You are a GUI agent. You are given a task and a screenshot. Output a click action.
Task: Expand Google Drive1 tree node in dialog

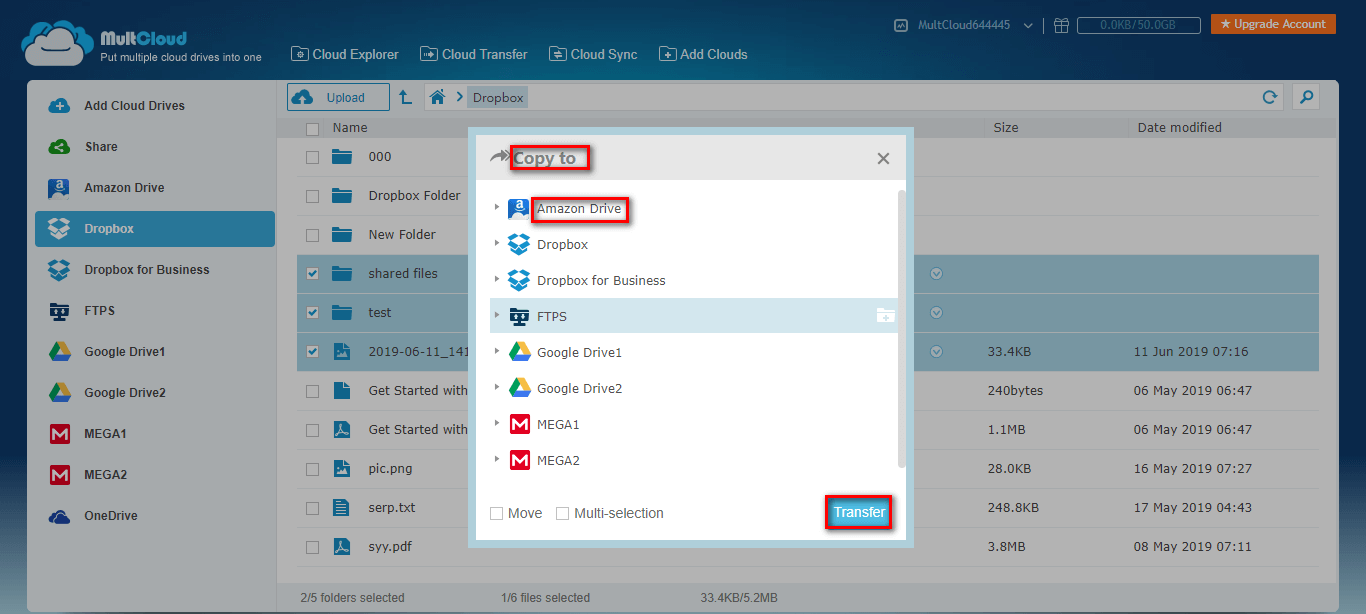497,351
